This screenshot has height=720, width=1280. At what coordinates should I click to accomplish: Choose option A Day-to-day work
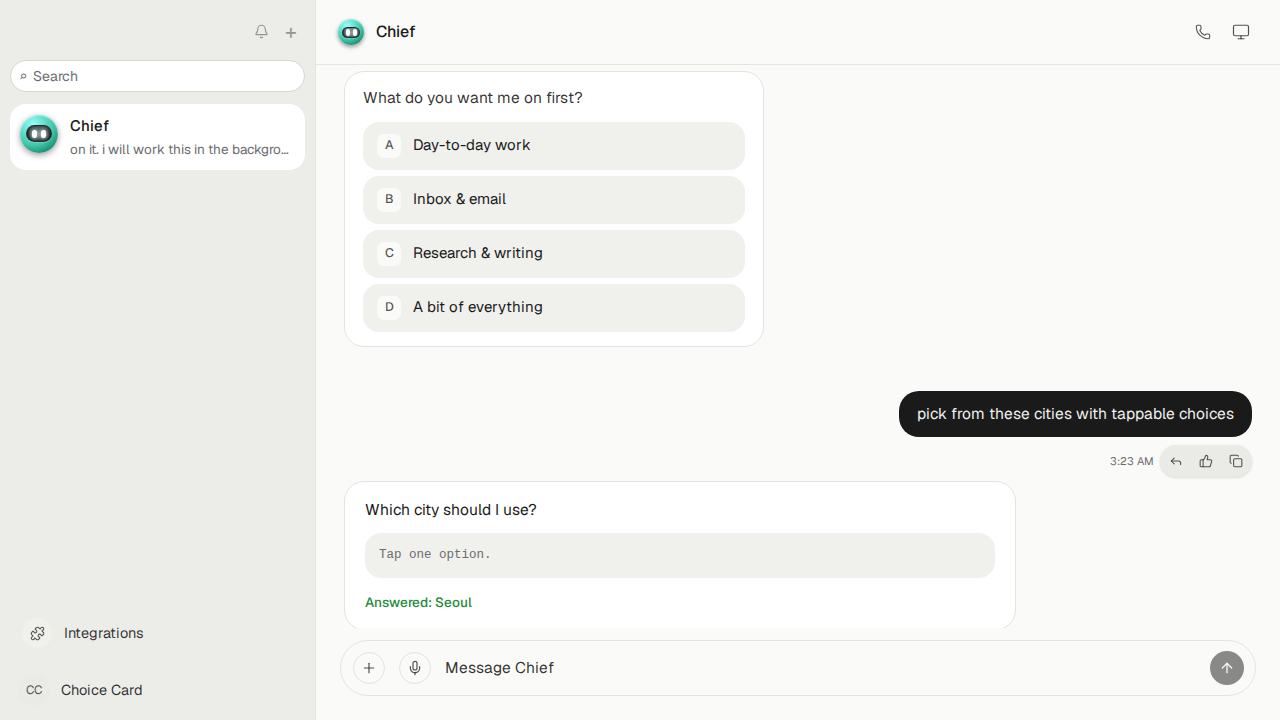pos(554,146)
